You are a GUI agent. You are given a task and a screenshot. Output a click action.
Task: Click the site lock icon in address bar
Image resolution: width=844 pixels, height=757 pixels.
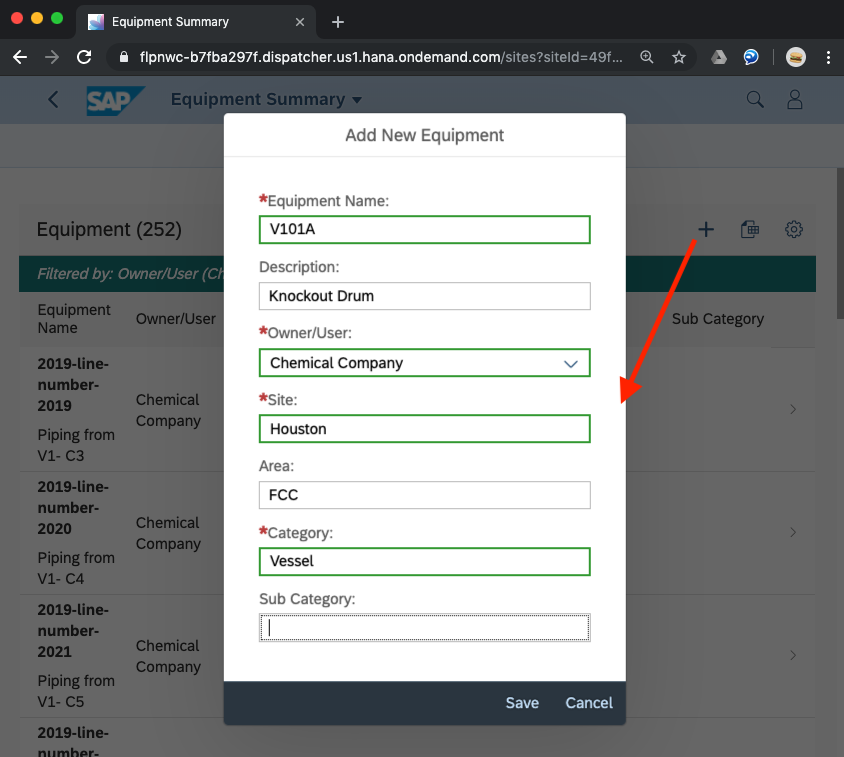pyautogui.click(x=124, y=57)
